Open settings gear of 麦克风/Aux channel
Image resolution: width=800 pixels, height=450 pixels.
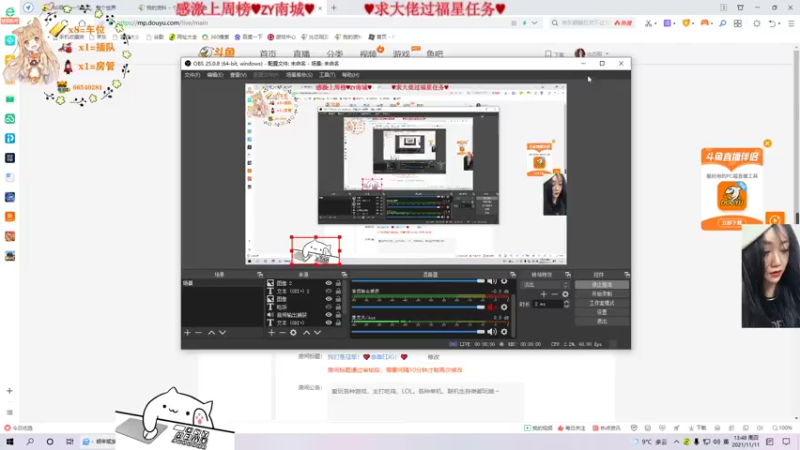coord(504,332)
